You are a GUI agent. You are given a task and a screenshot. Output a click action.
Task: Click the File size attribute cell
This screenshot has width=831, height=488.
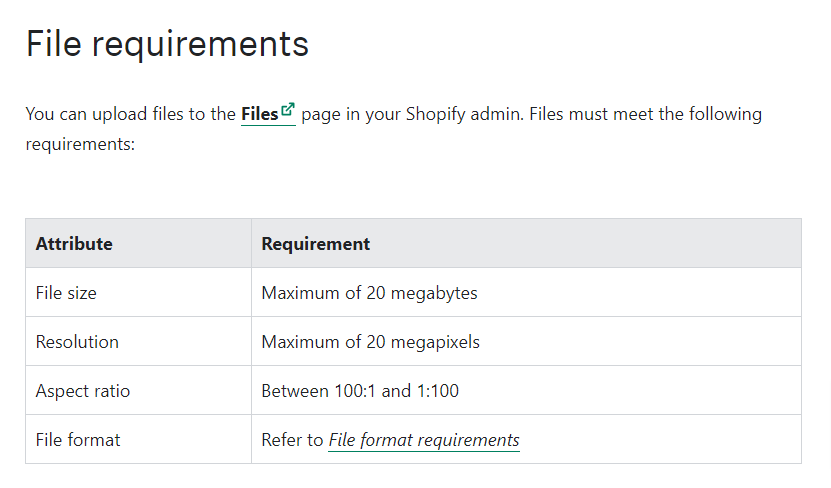(66, 293)
